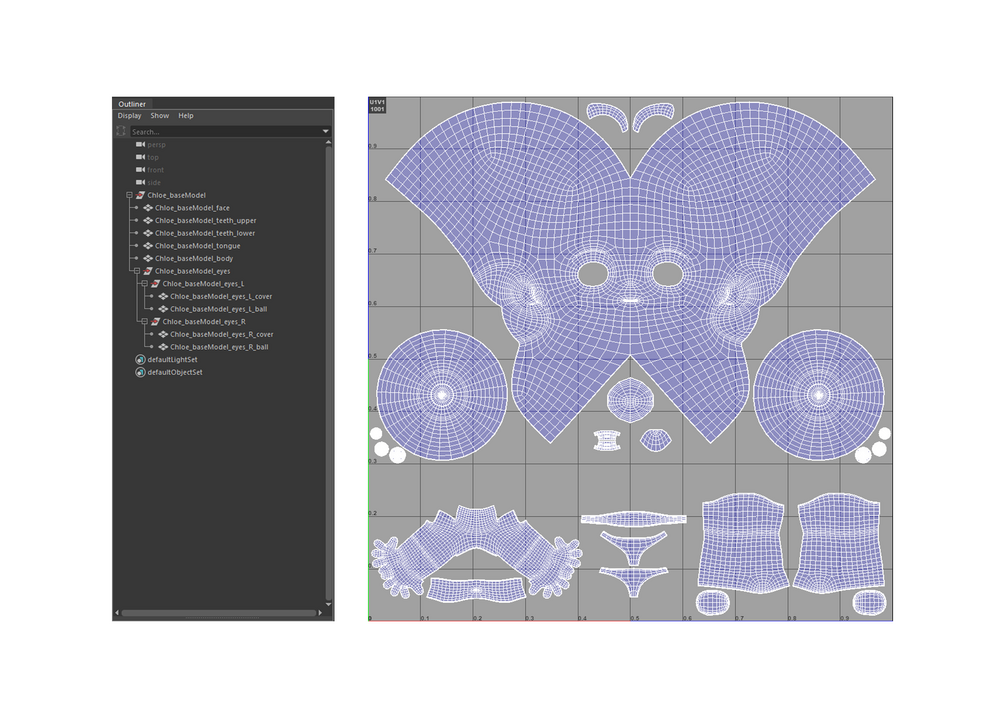The height and width of the screenshot is (718, 1005).
Task: Collapse the Chloe_baseModel hierarchy
Action: pyautogui.click(x=129, y=195)
